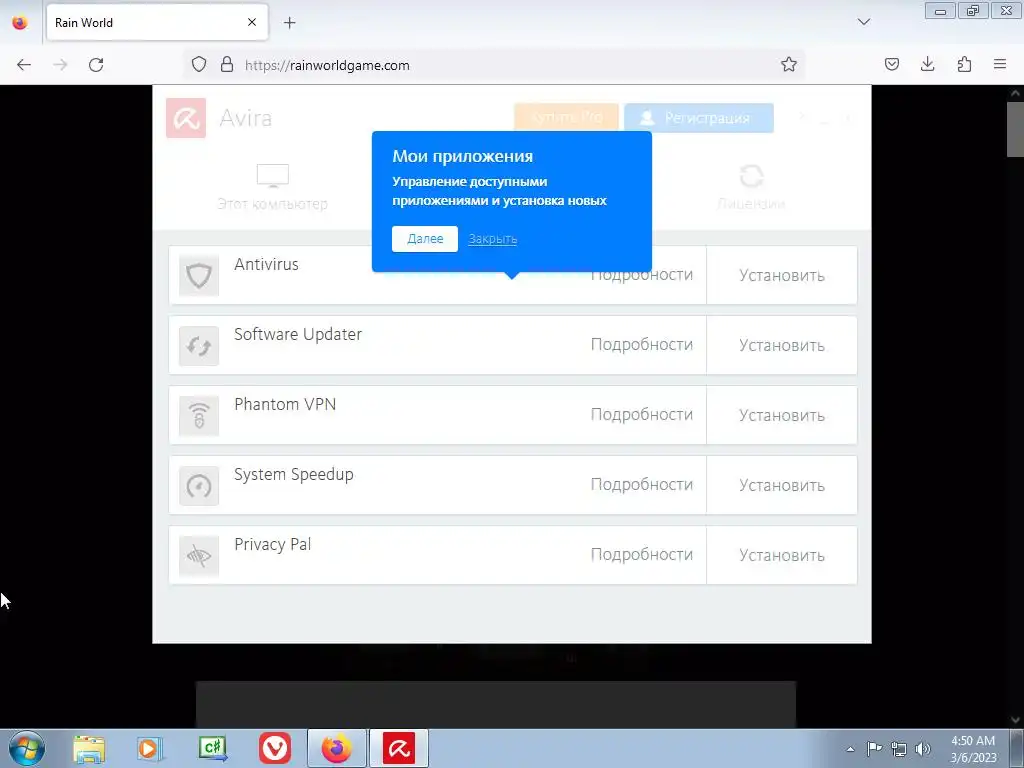Click Далее in the tooltip
This screenshot has width=1024, height=768.
pyautogui.click(x=425, y=239)
